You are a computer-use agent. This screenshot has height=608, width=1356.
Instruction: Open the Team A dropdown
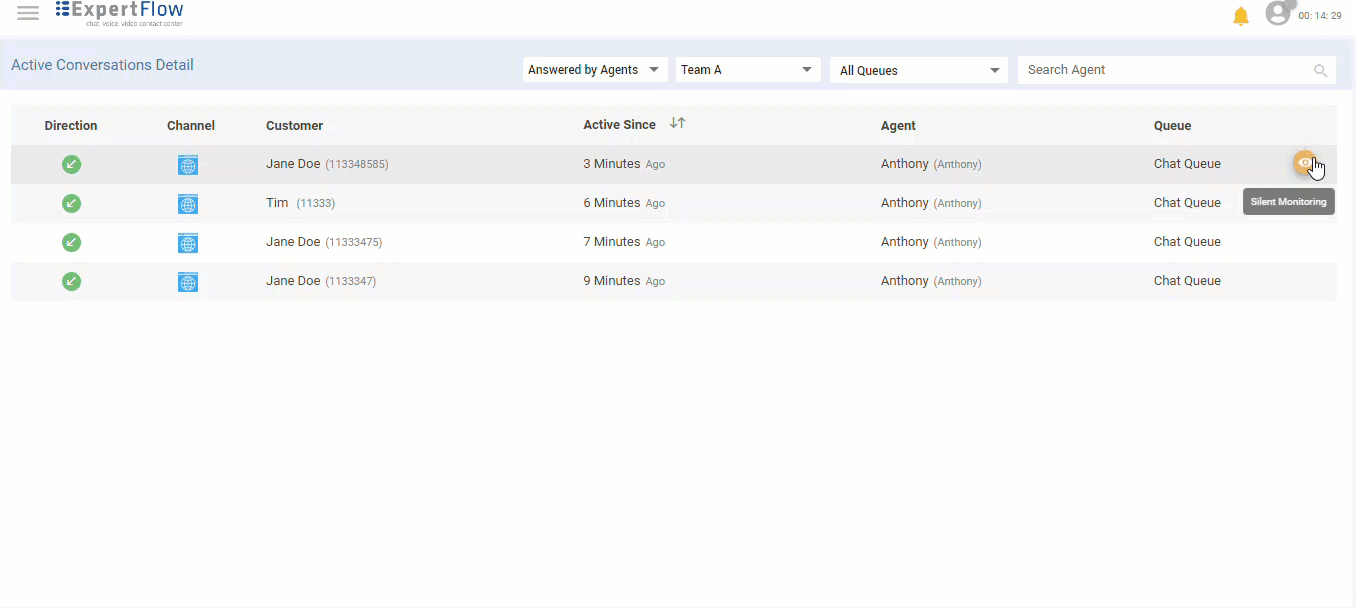[747, 70]
